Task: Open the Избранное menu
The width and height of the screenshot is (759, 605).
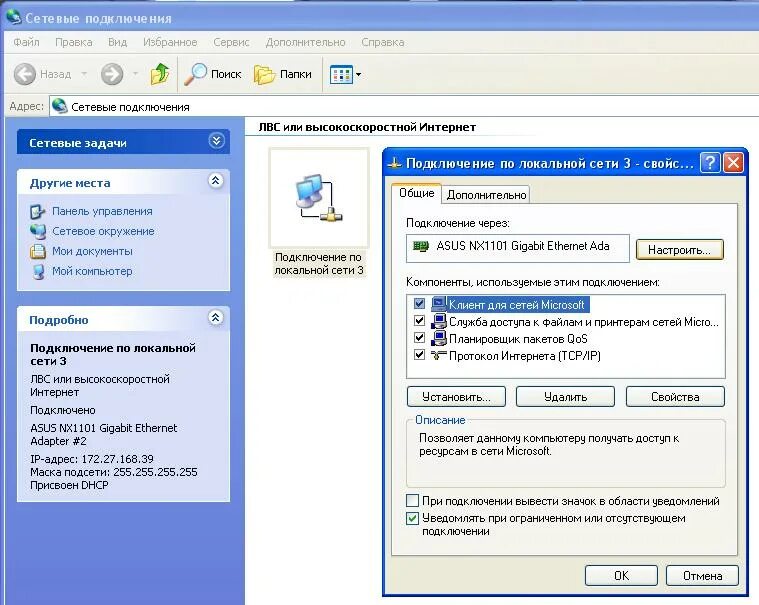Action: click(x=170, y=42)
